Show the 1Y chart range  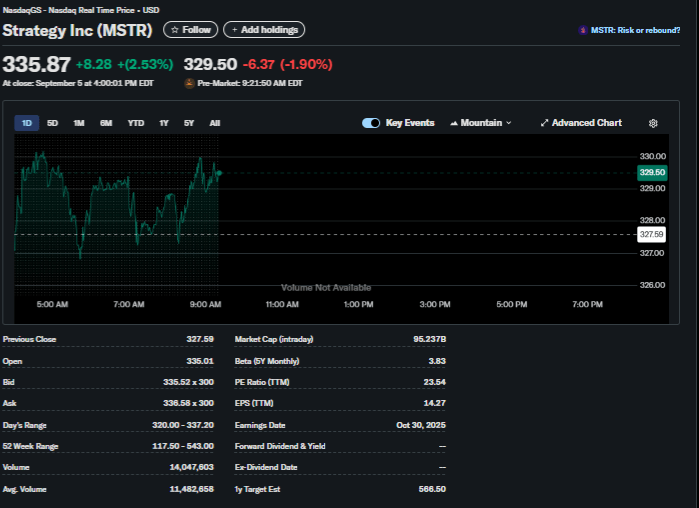point(164,123)
